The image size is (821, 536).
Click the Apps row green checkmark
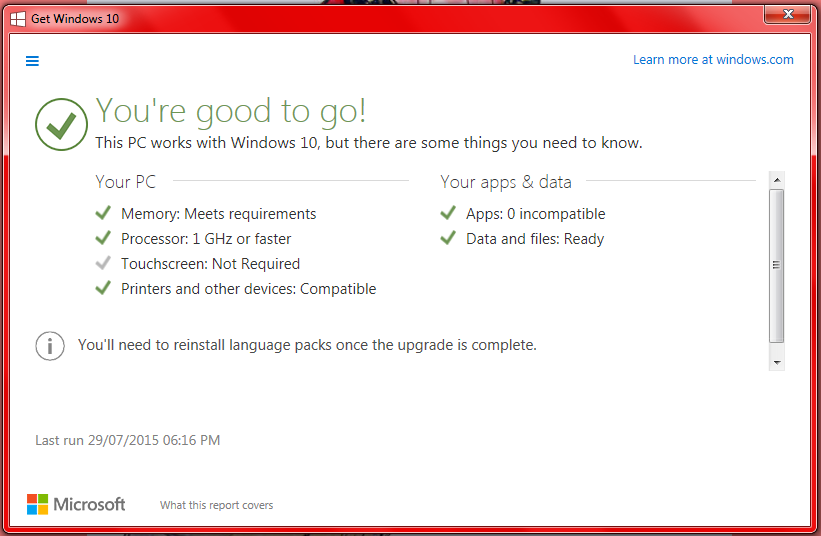(448, 213)
